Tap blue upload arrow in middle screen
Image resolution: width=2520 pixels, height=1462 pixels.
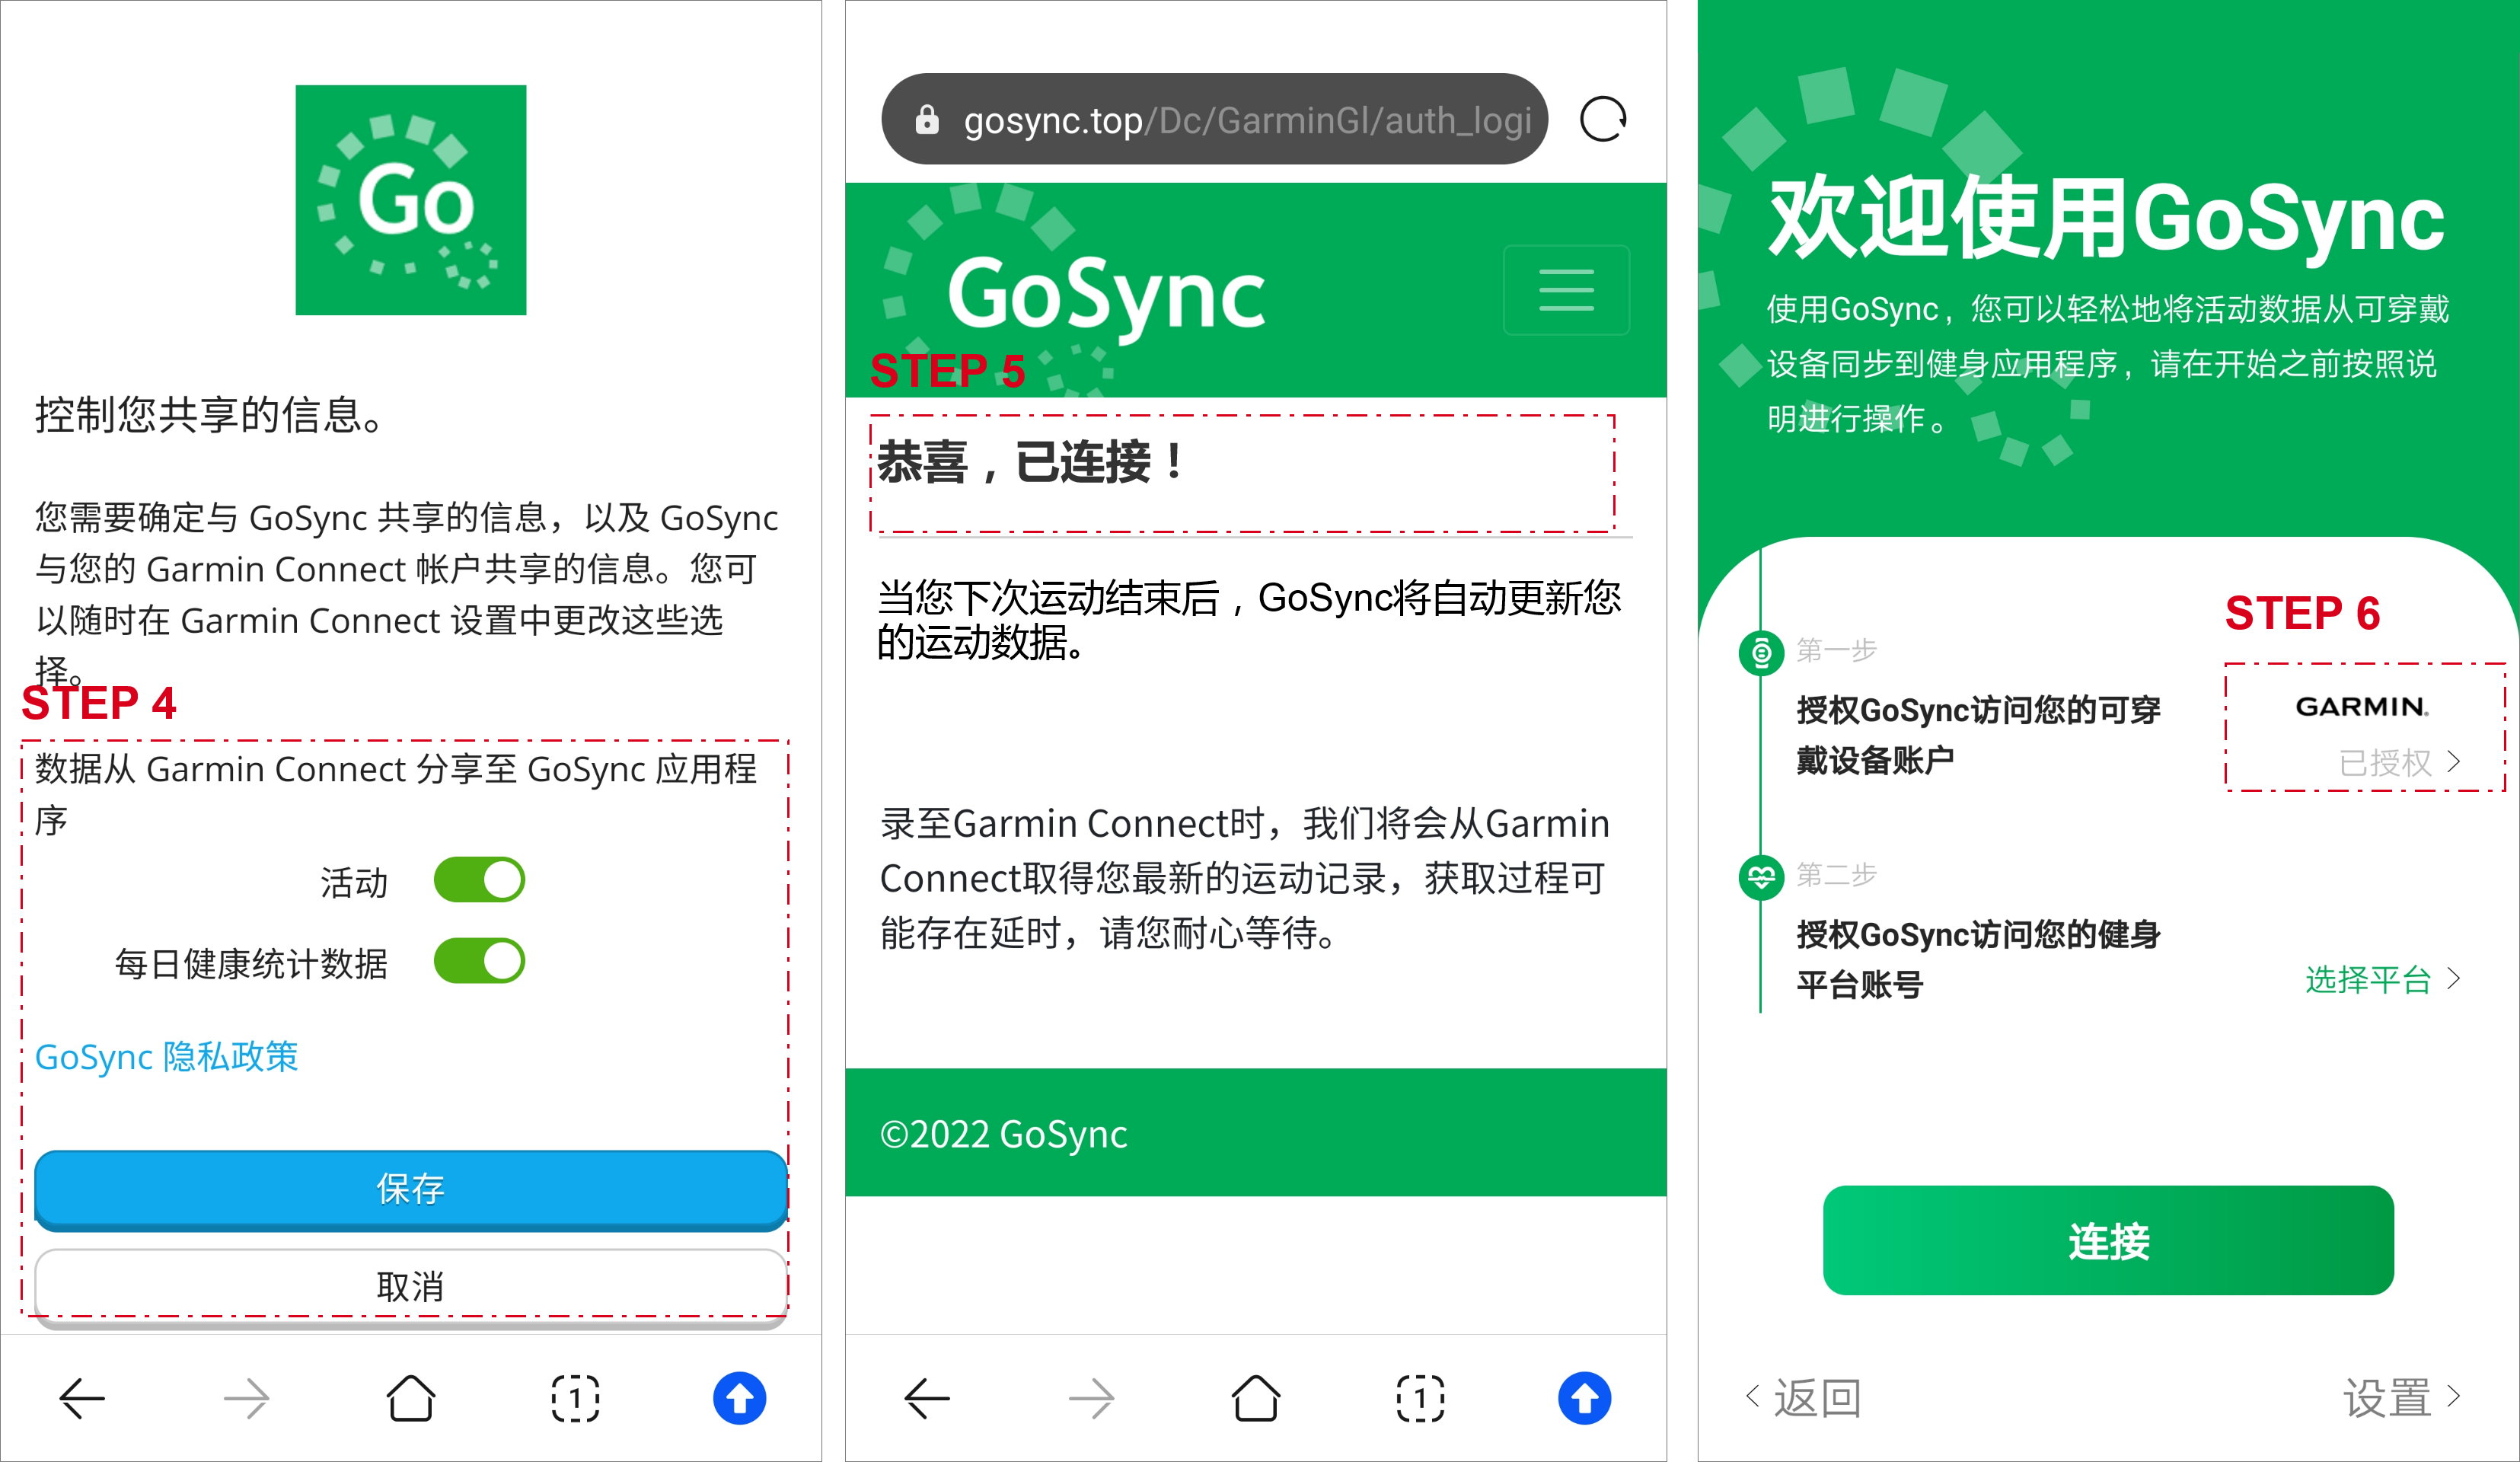click(1584, 1398)
